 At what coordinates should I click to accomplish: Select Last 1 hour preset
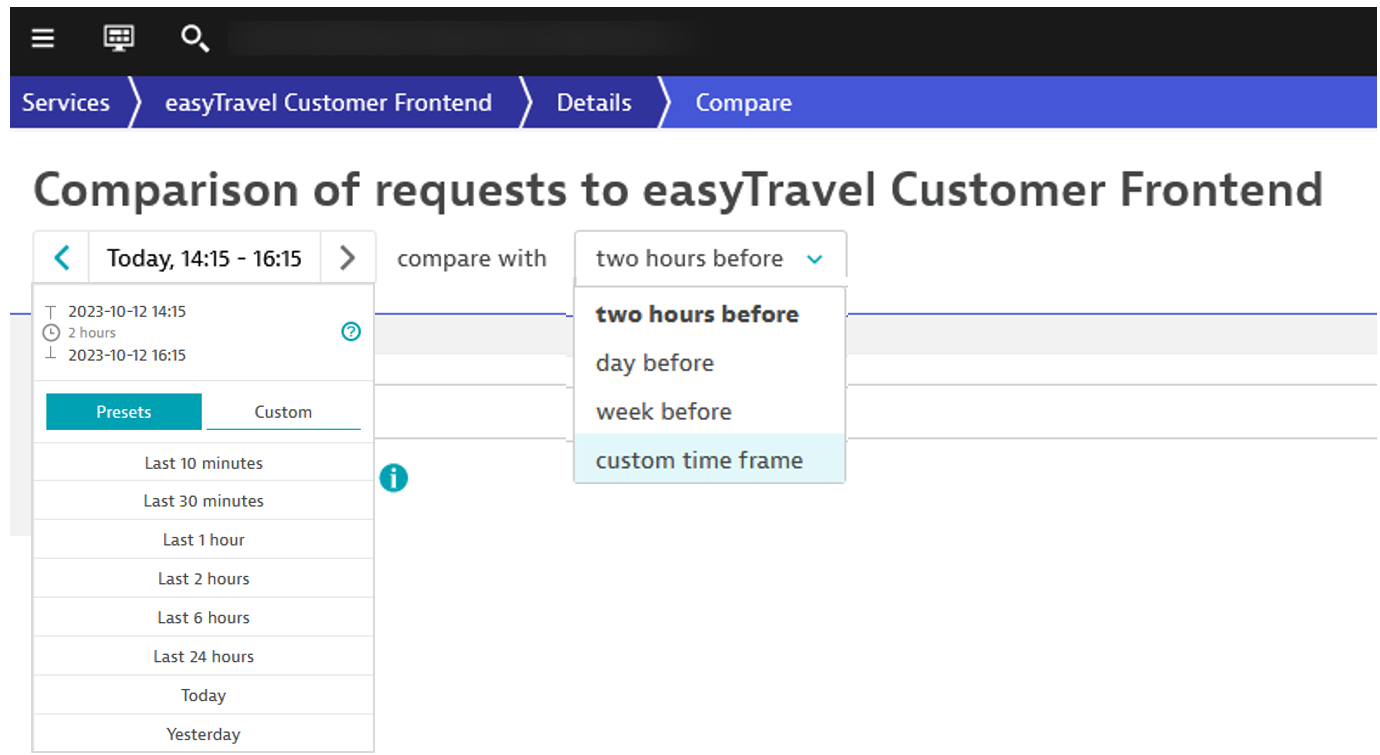[x=204, y=540]
